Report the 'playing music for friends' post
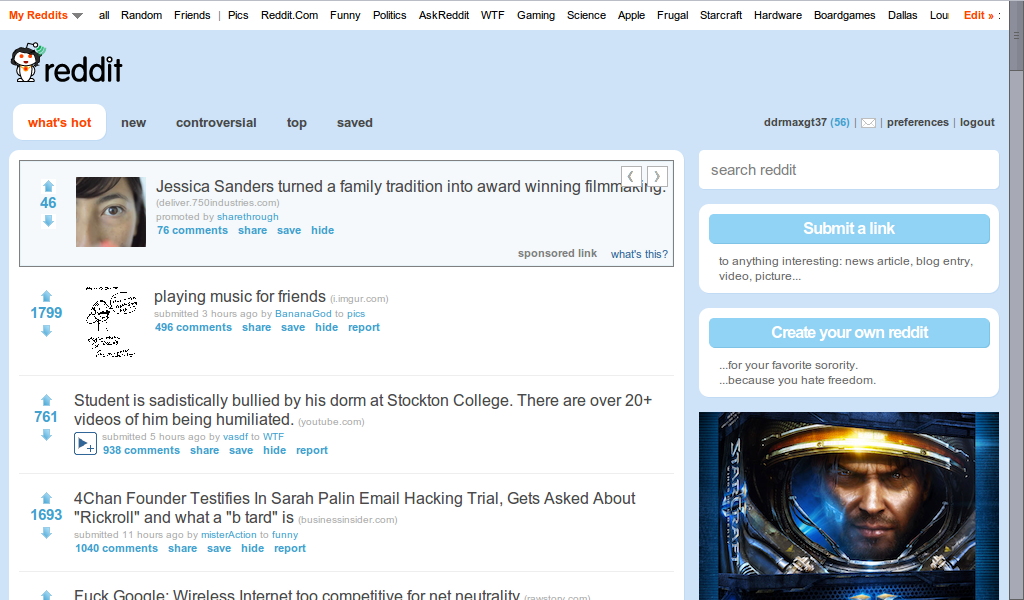1024x600 pixels. click(364, 327)
